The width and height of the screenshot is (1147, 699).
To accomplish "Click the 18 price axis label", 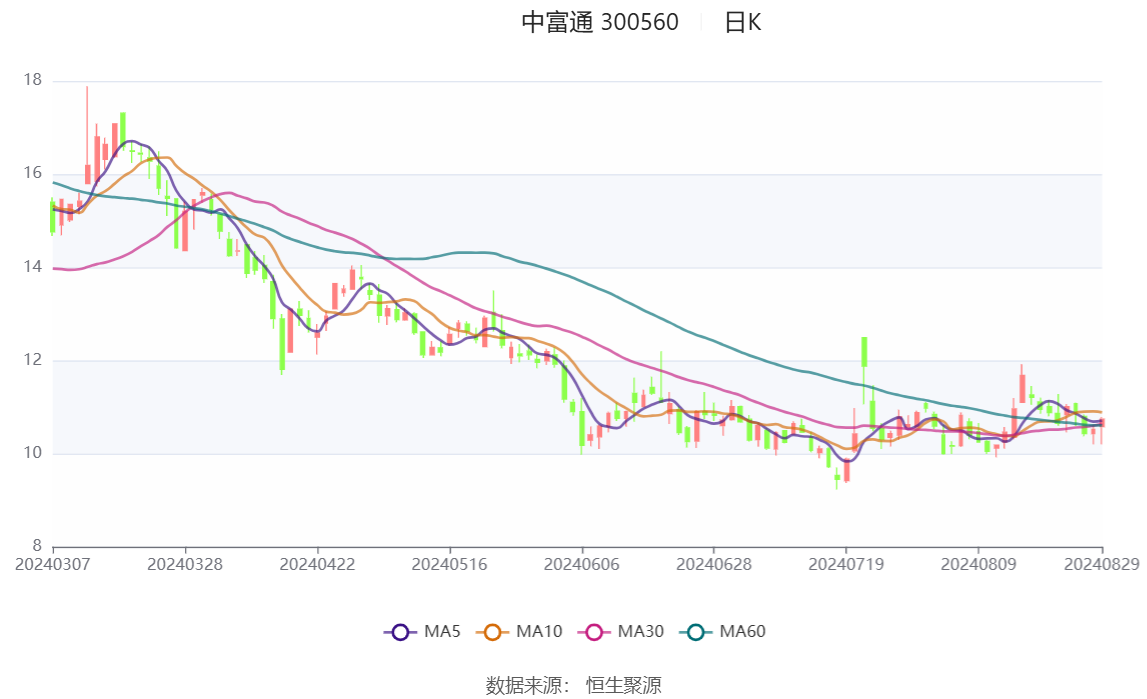I will click(x=33, y=80).
